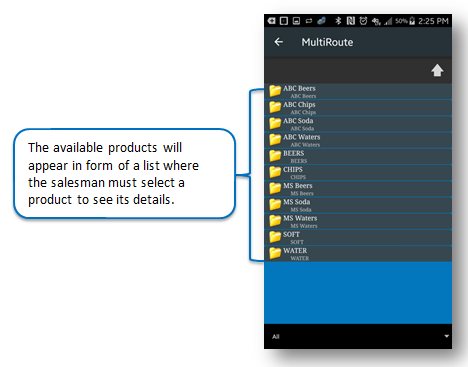Image resolution: width=468 pixels, height=367 pixels.
Task: Tap the empty blue area below list
Action: (x=358, y=293)
